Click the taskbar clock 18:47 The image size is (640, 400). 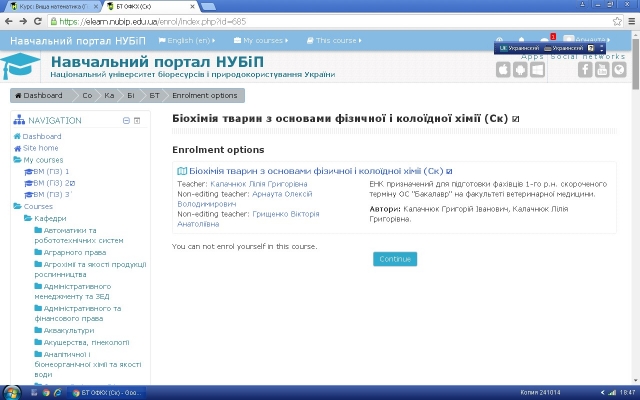627,393
